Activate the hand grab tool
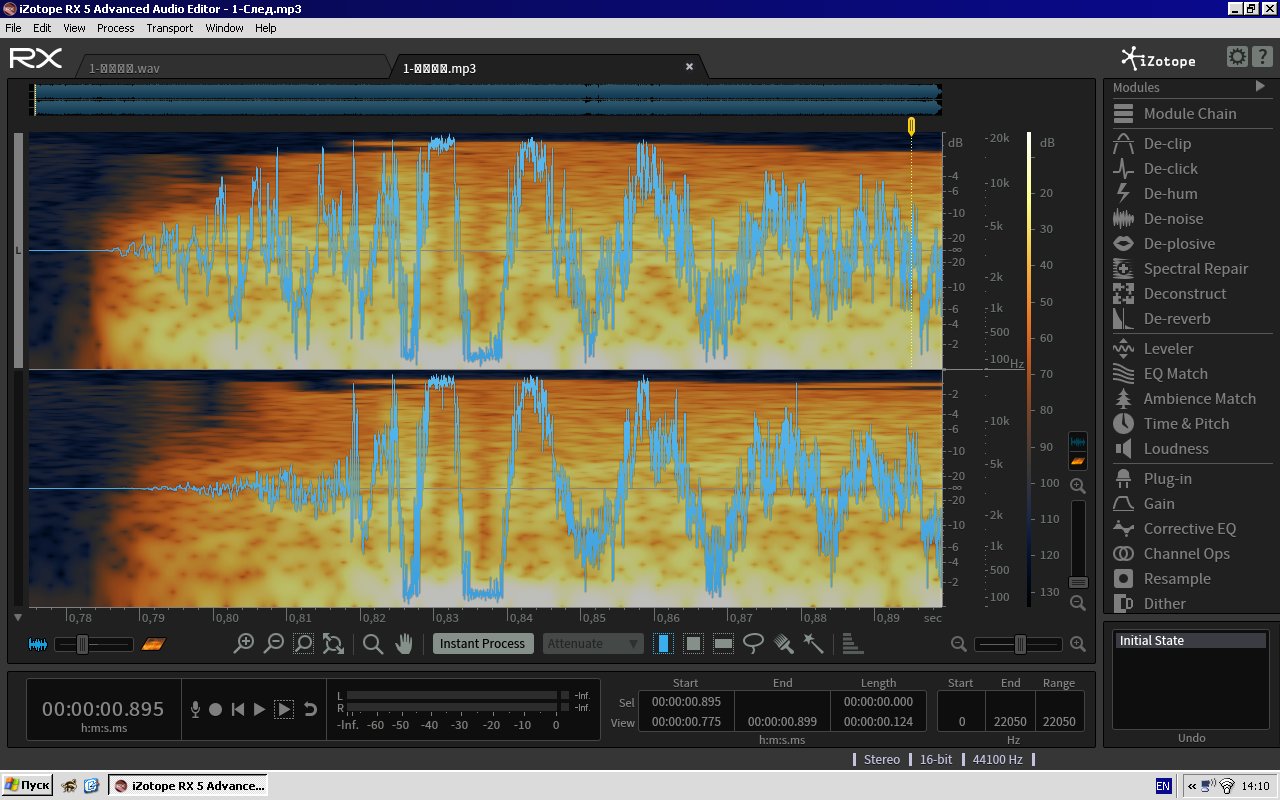The width and height of the screenshot is (1280, 800). click(404, 644)
